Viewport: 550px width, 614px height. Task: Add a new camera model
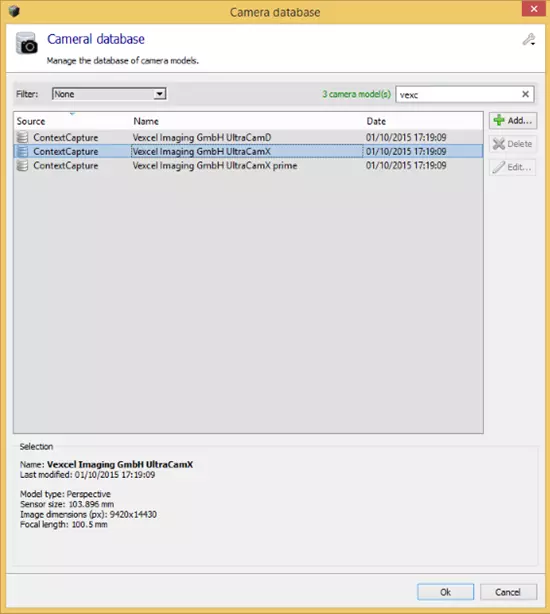(513, 120)
